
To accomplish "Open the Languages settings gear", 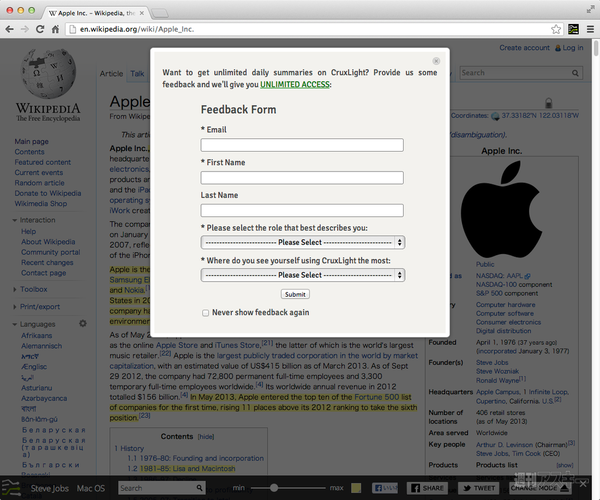I will (83, 324).
